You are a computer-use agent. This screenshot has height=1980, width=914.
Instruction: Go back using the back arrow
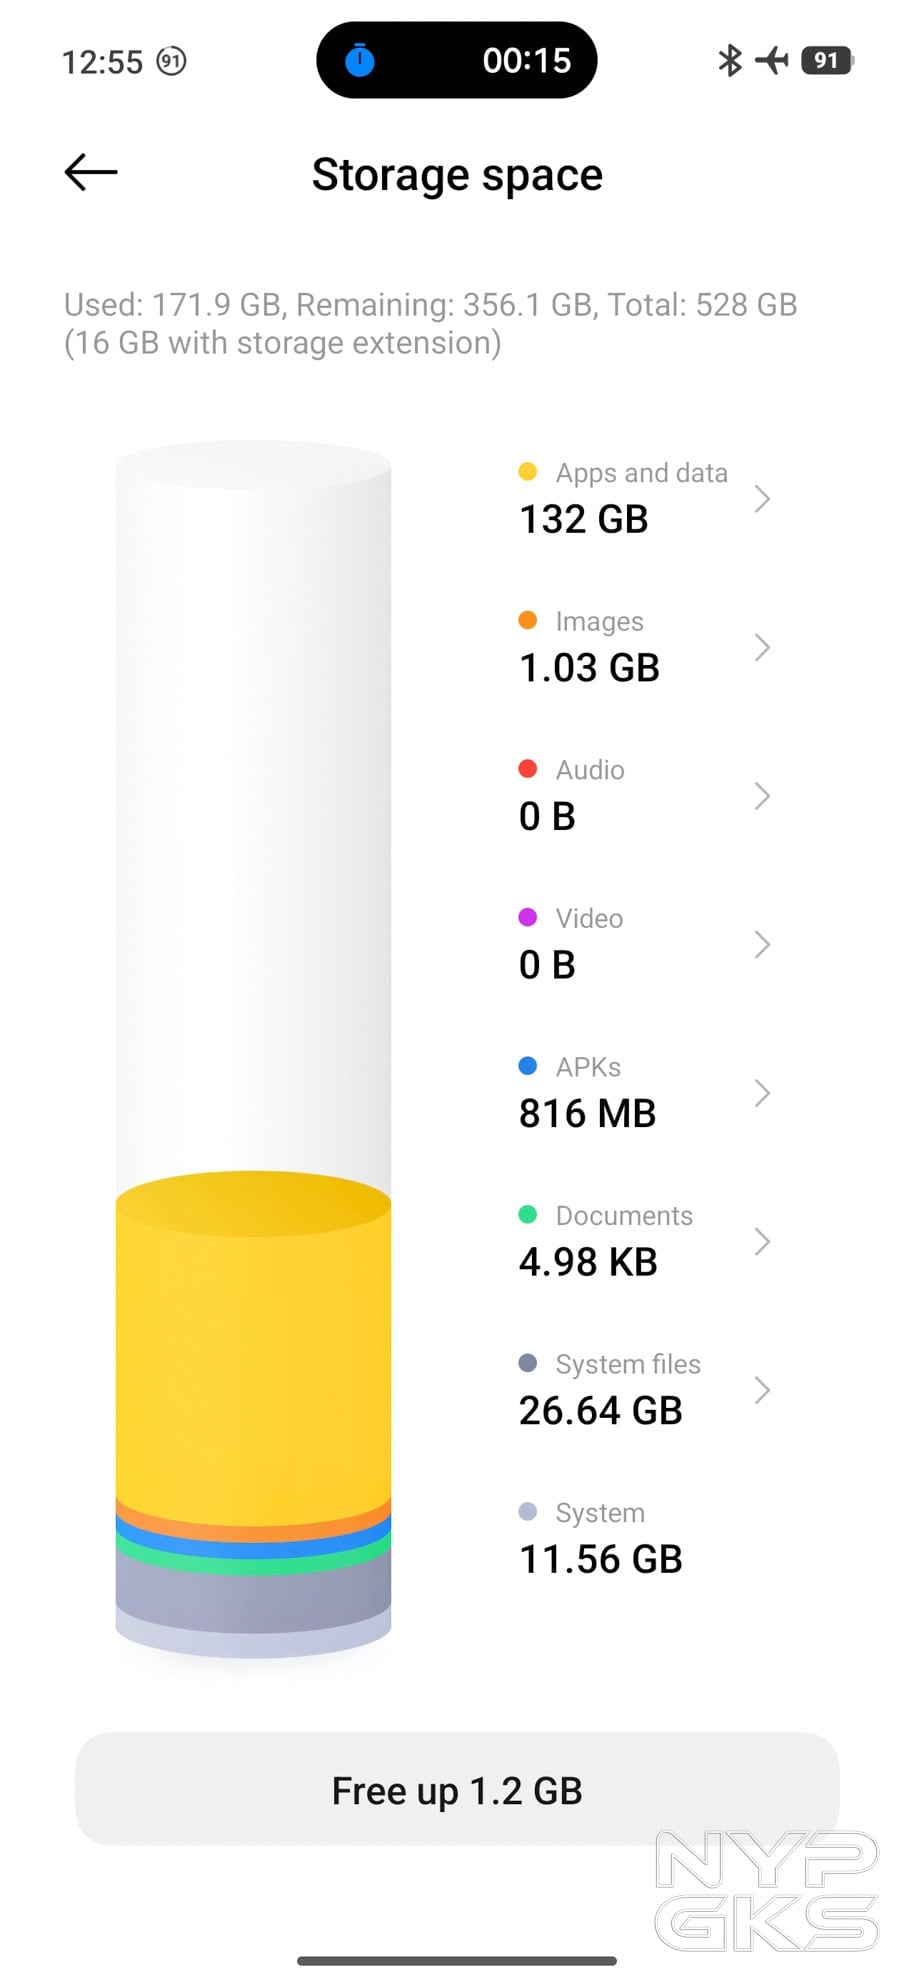pyautogui.click(x=89, y=173)
